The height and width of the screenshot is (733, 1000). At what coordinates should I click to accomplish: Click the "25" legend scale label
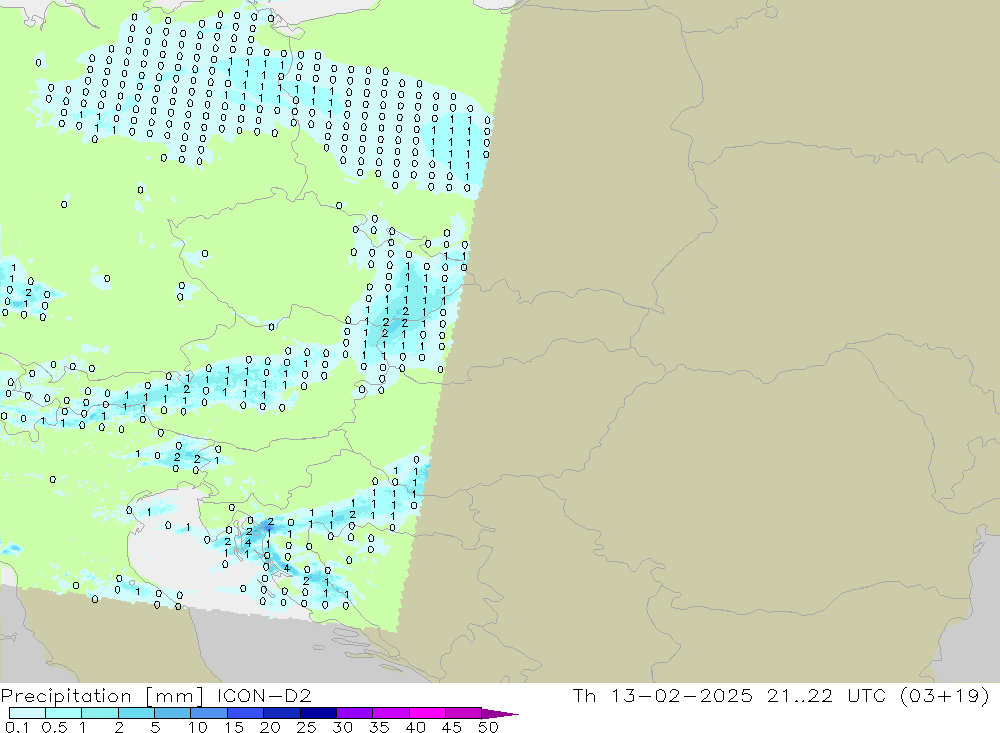[x=306, y=727]
